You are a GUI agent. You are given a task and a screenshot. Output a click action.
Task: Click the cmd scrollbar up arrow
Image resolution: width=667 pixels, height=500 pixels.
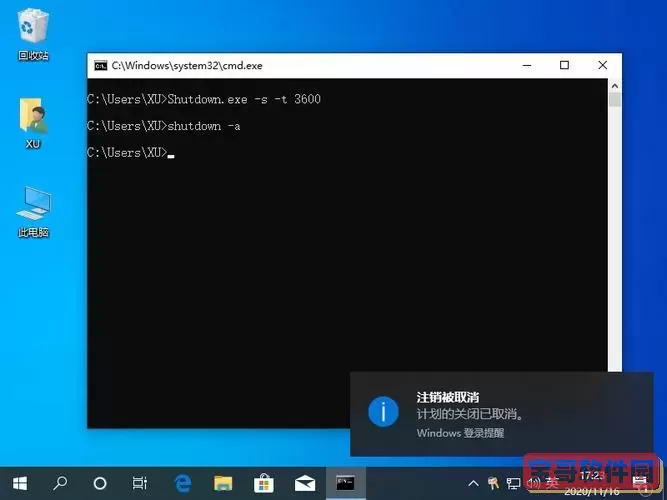[x=615, y=86]
